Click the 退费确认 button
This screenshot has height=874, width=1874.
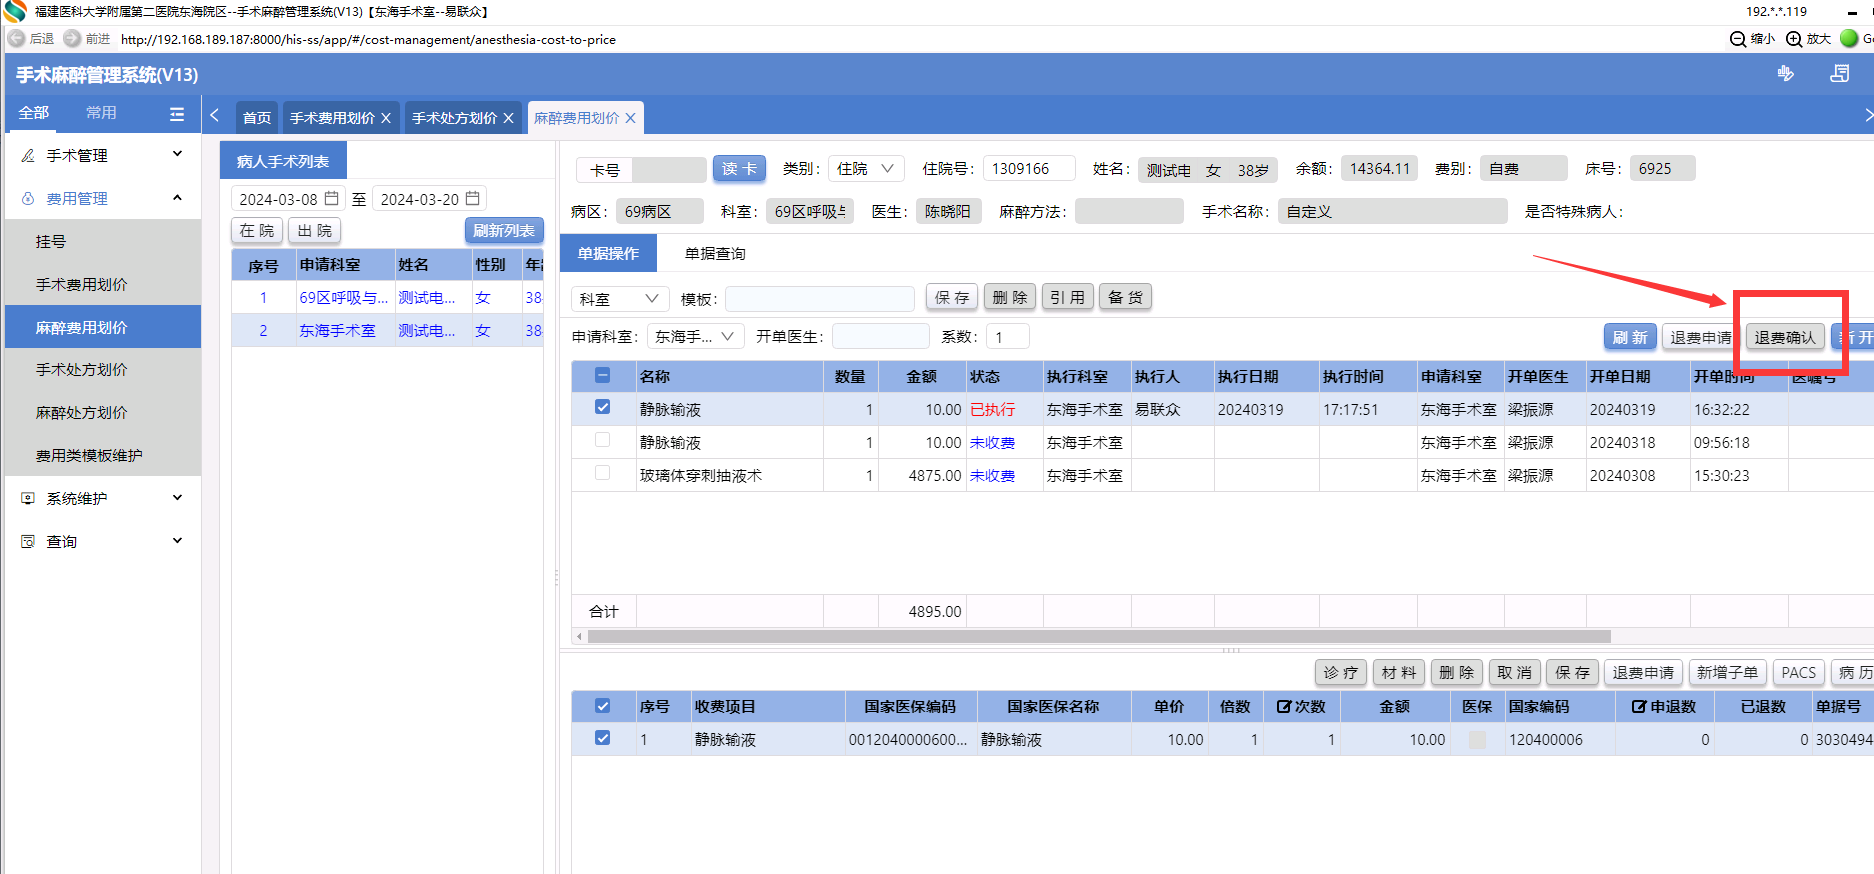coord(1784,337)
